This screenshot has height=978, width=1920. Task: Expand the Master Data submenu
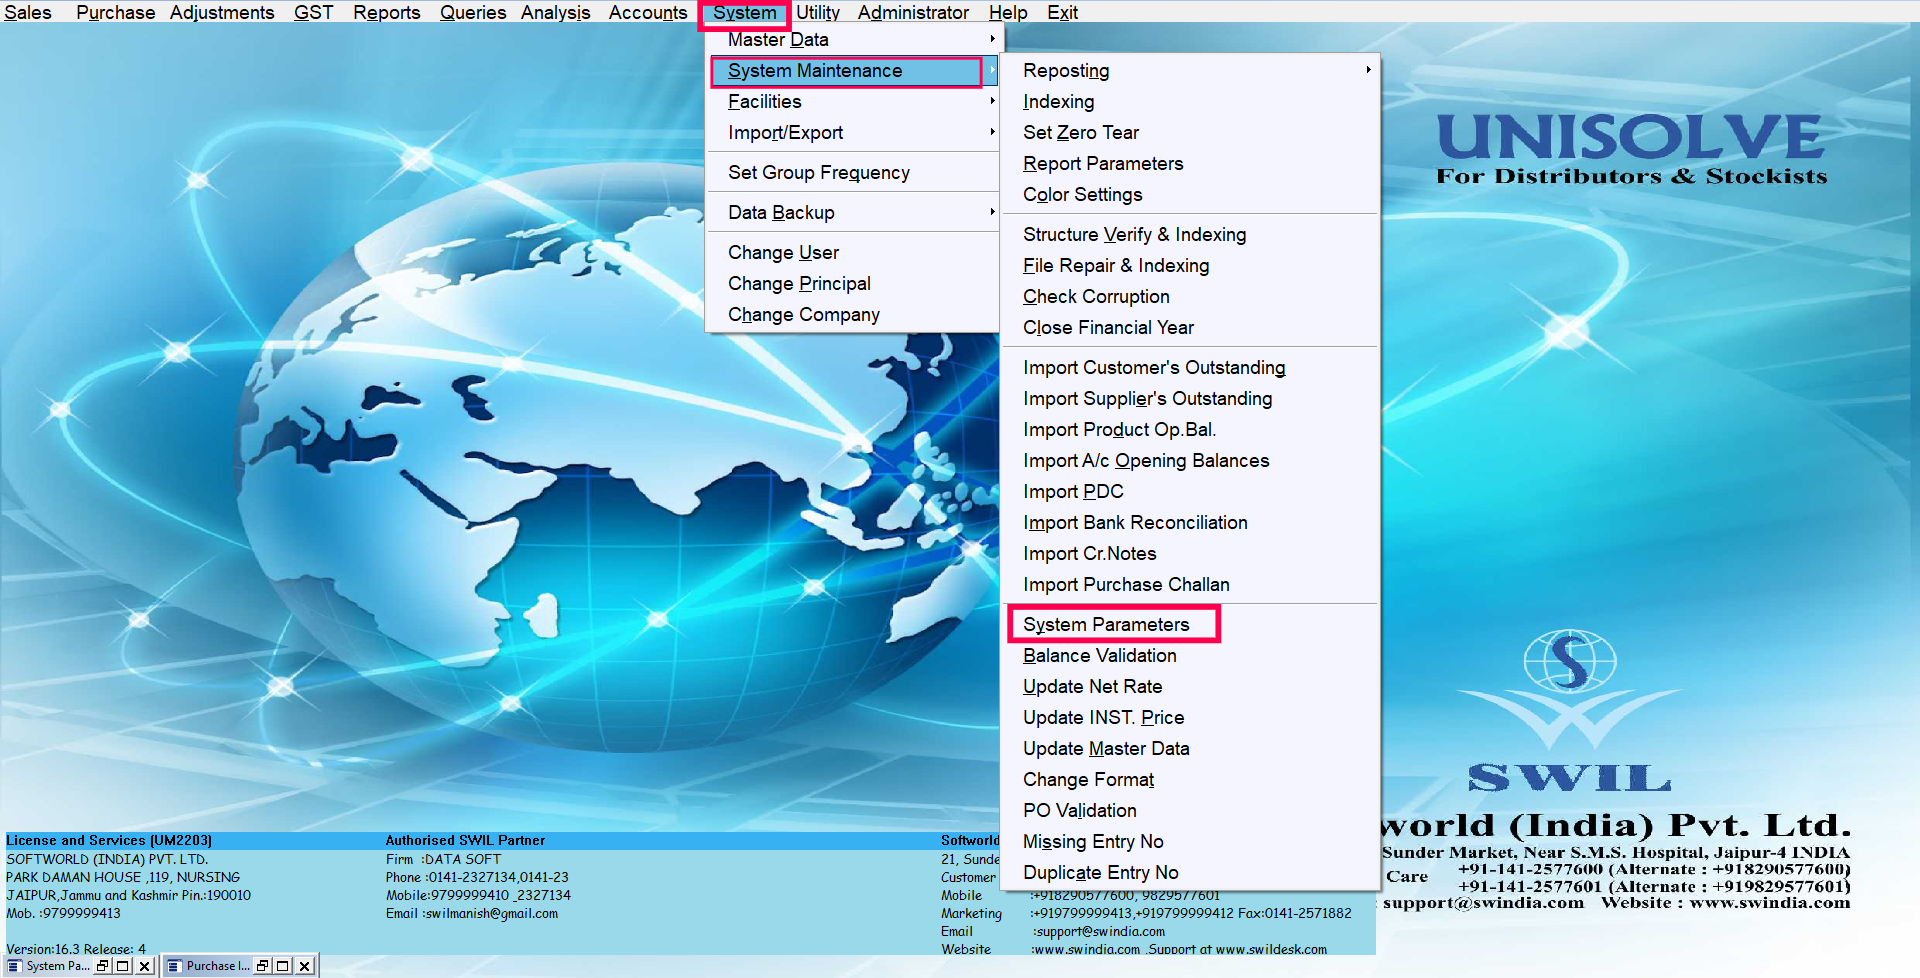853,40
